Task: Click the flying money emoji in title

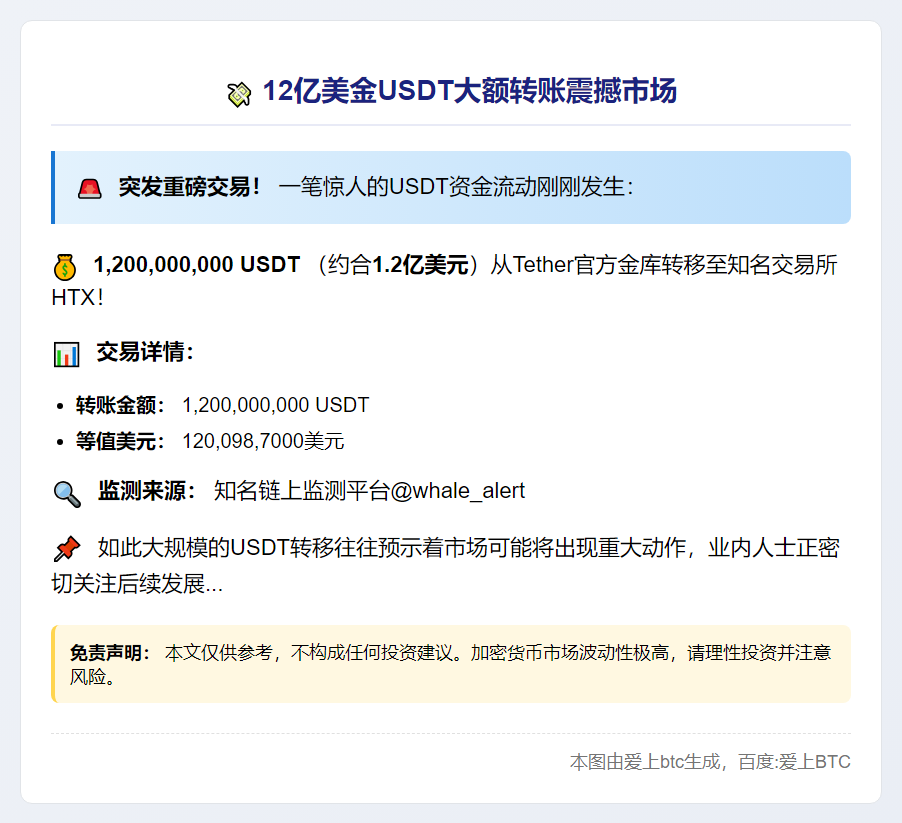Action: (239, 94)
